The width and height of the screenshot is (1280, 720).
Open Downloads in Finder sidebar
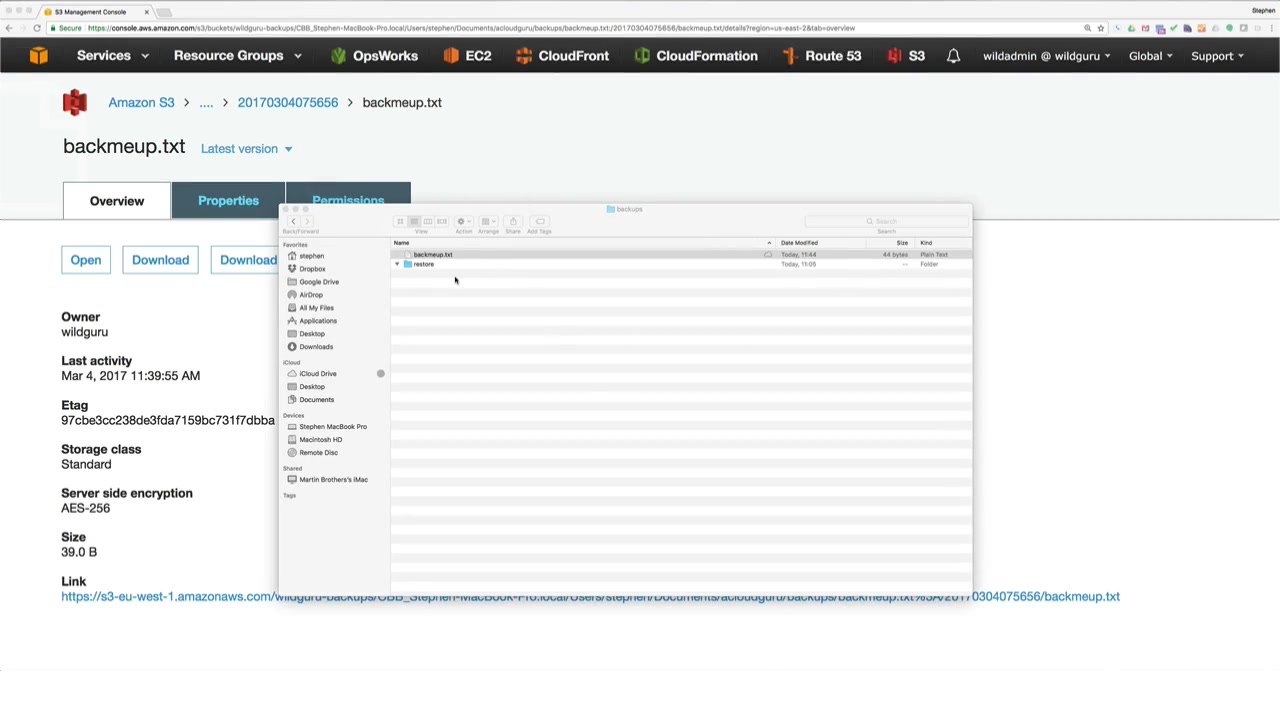pyautogui.click(x=315, y=347)
